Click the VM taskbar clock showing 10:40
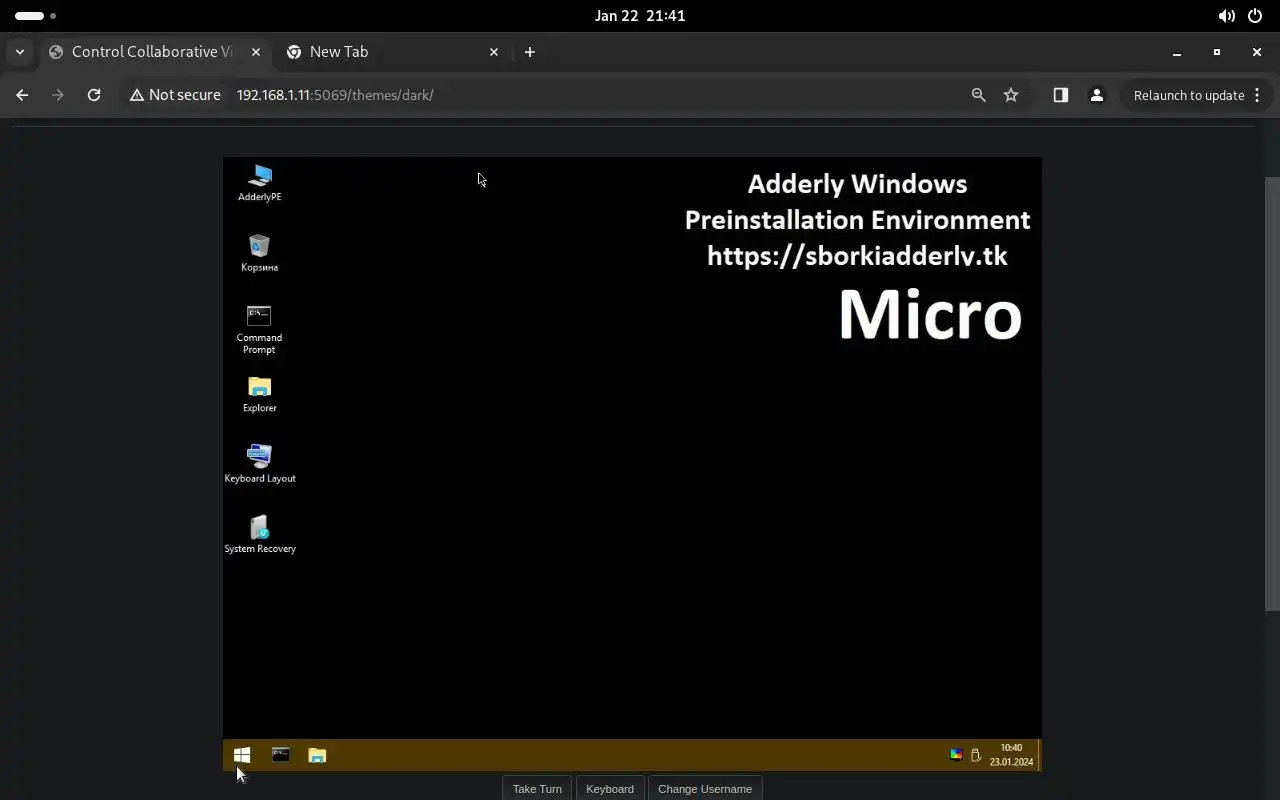The width and height of the screenshot is (1280, 800). (1011, 755)
